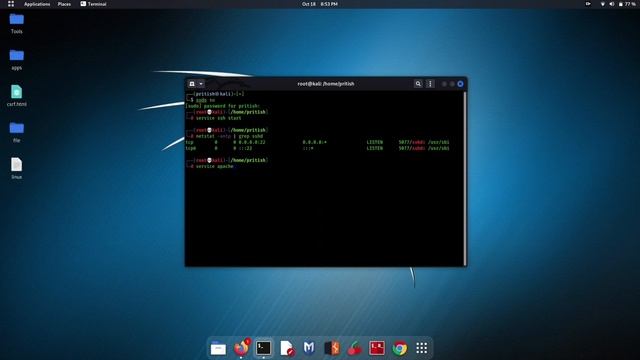Open the Terminal app menu in the top bar

[93, 4]
